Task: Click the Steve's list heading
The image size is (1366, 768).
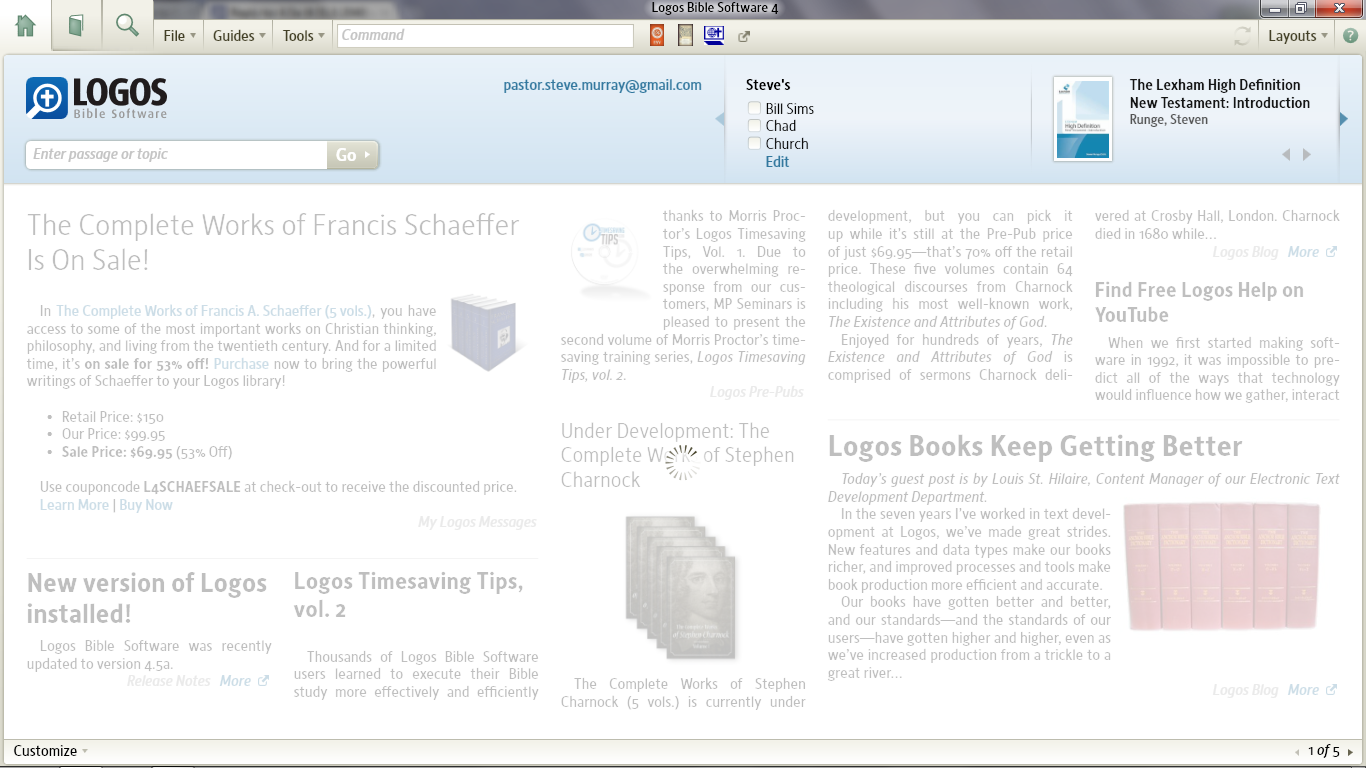Action: pos(768,85)
